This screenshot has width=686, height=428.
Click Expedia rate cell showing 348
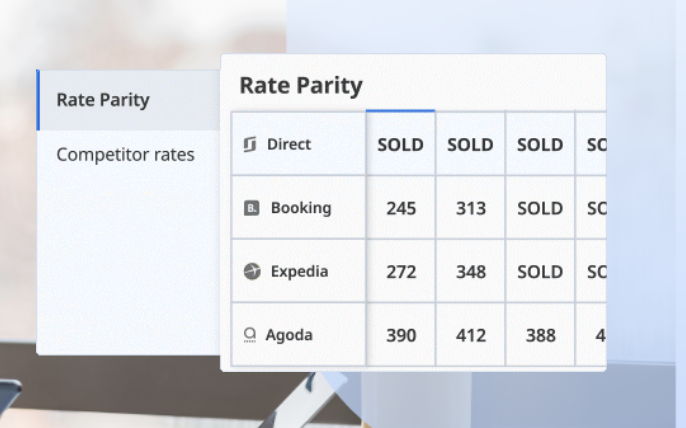(470, 272)
